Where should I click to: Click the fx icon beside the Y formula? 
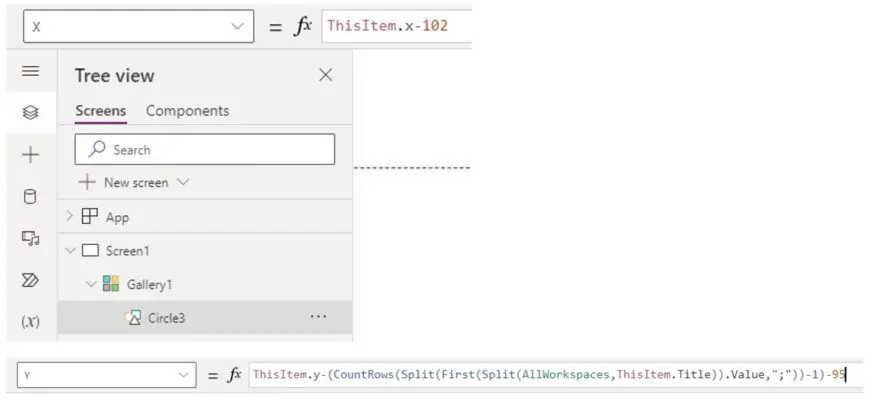point(234,374)
